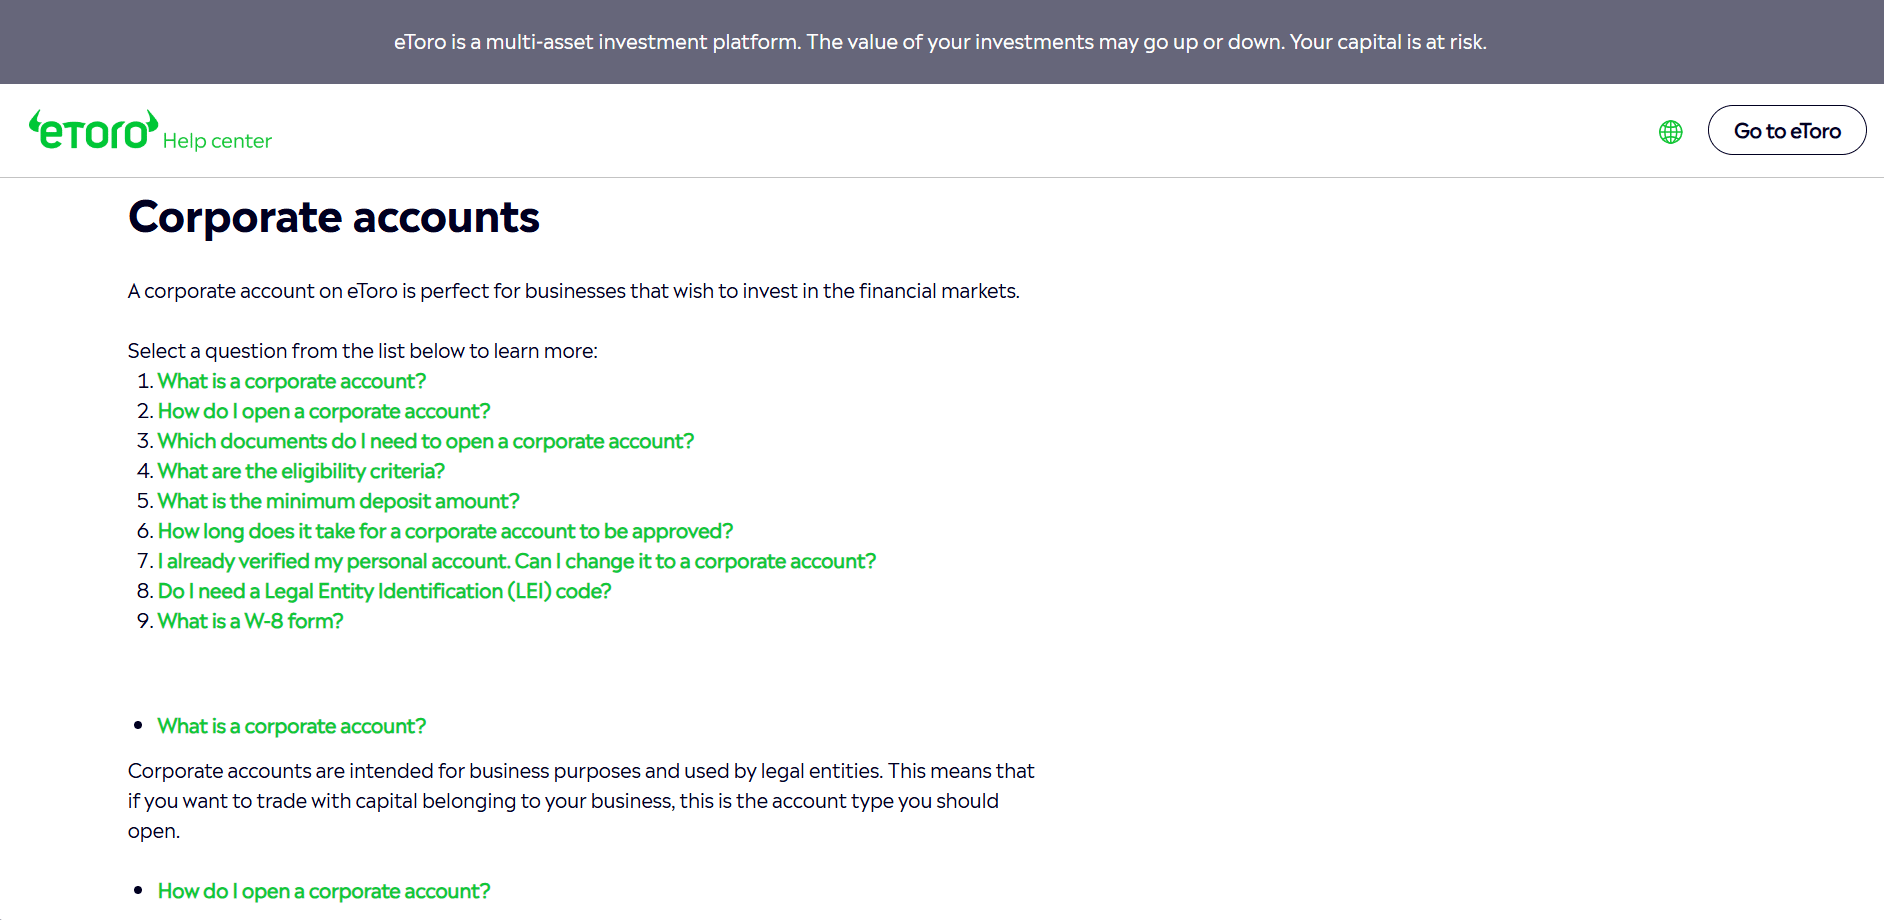The height and width of the screenshot is (920, 1884).
Task: Open 'What is a W-8 form?' link
Action: click(251, 621)
